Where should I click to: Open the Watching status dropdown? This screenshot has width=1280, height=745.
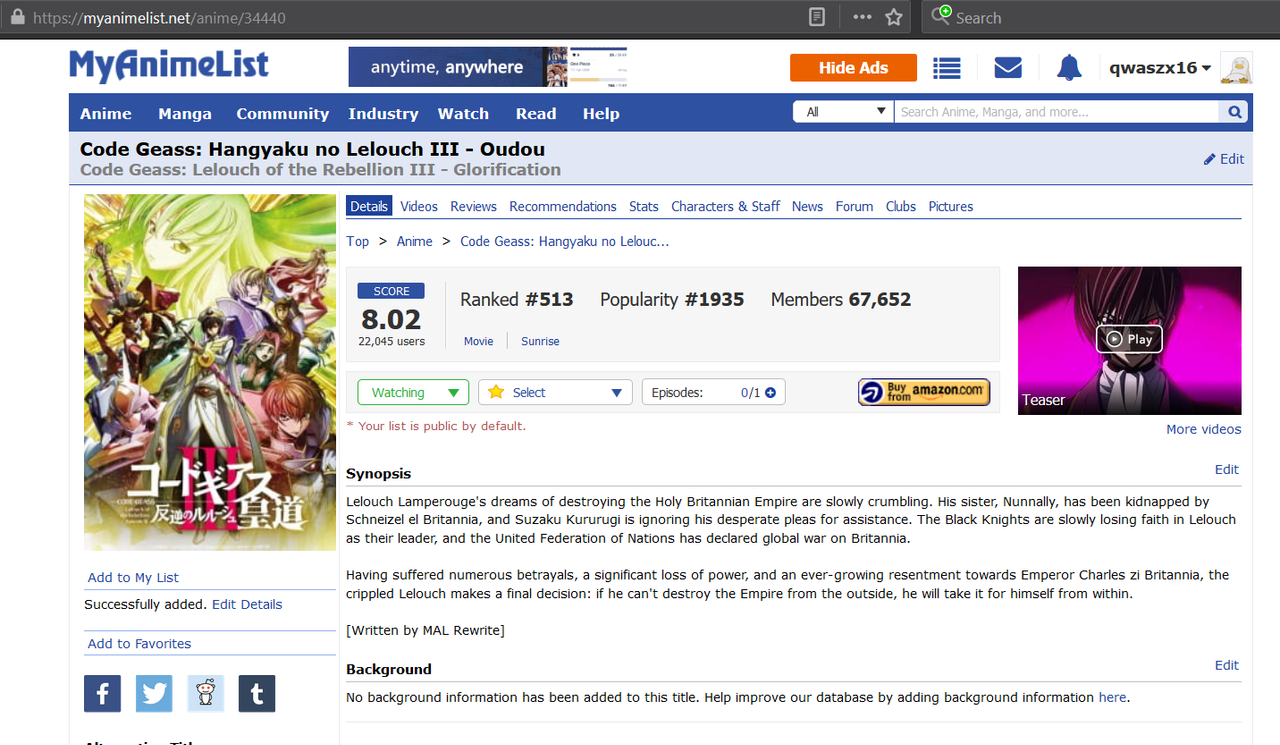point(413,392)
